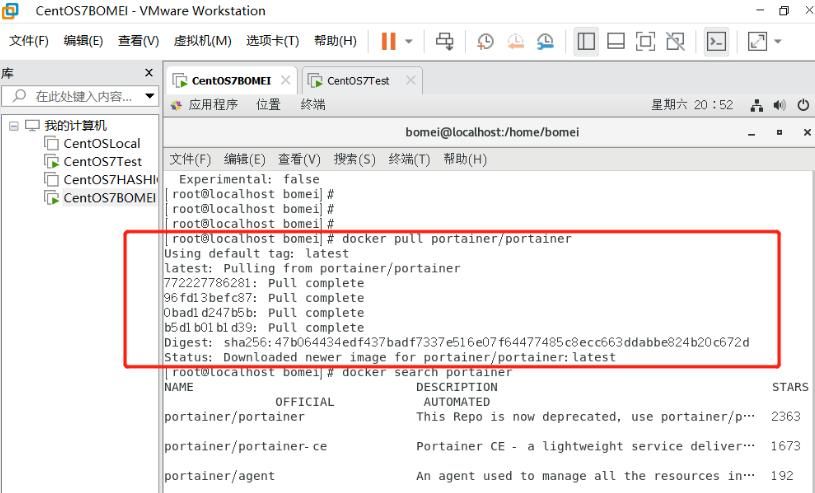Click the terminal title bomei@localhost:/home/bomei
This screenshot has width=815, height=493.
click(x=492, y=133)
